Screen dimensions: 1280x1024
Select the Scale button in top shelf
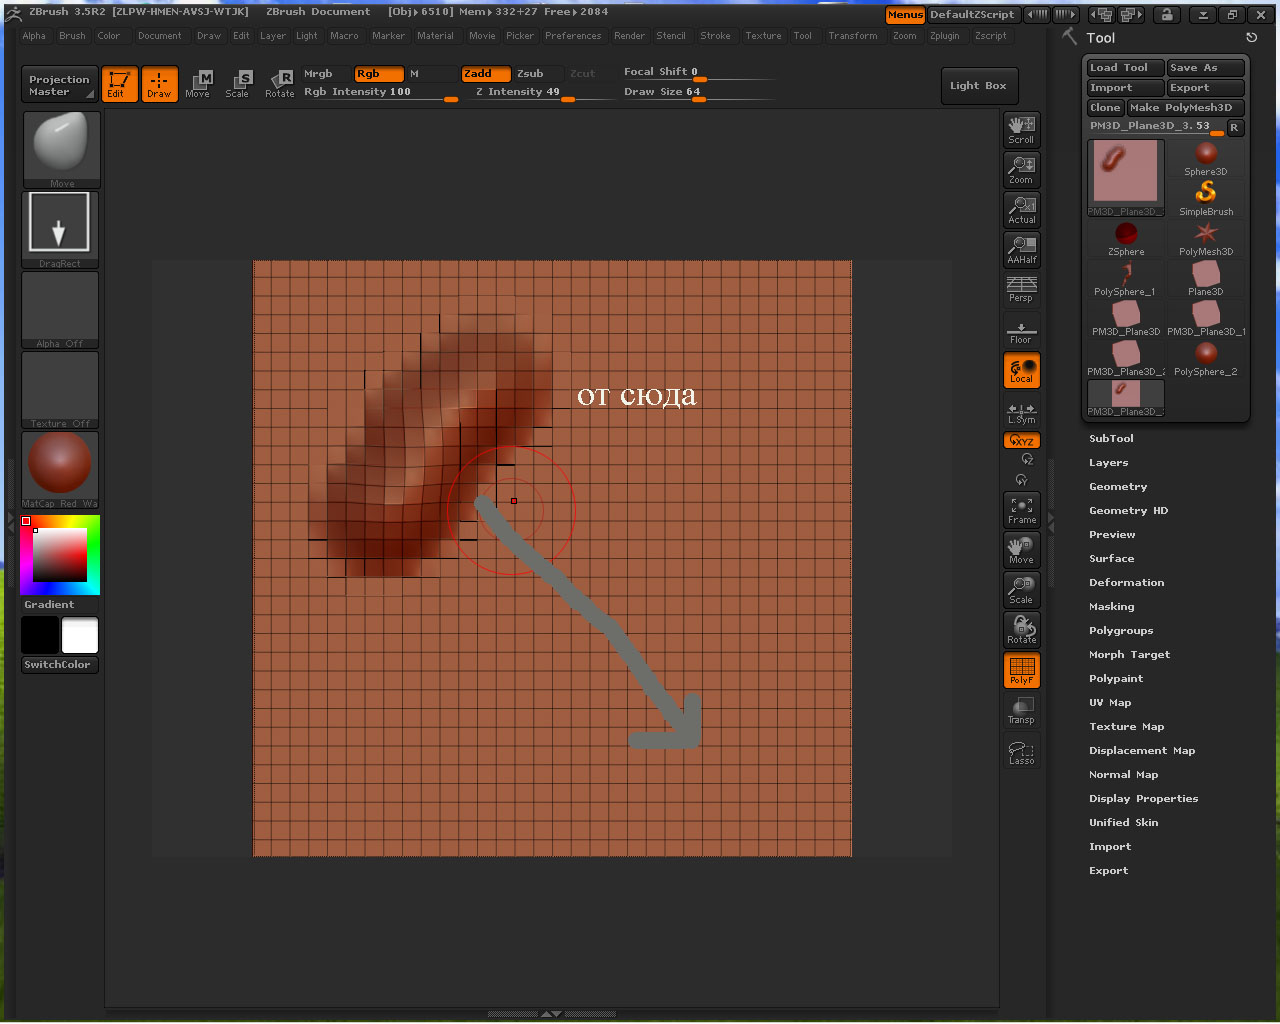[x=238, y=84]
